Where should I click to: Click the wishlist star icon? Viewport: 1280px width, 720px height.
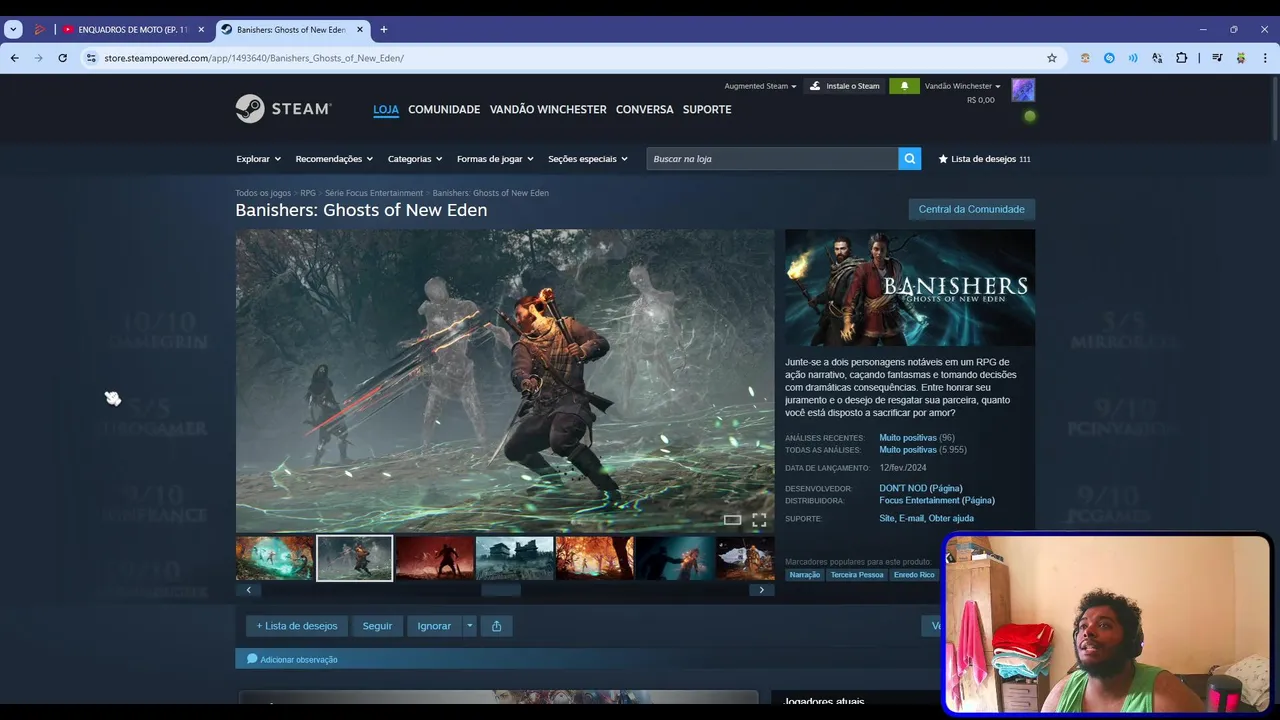tap(943, 159)
